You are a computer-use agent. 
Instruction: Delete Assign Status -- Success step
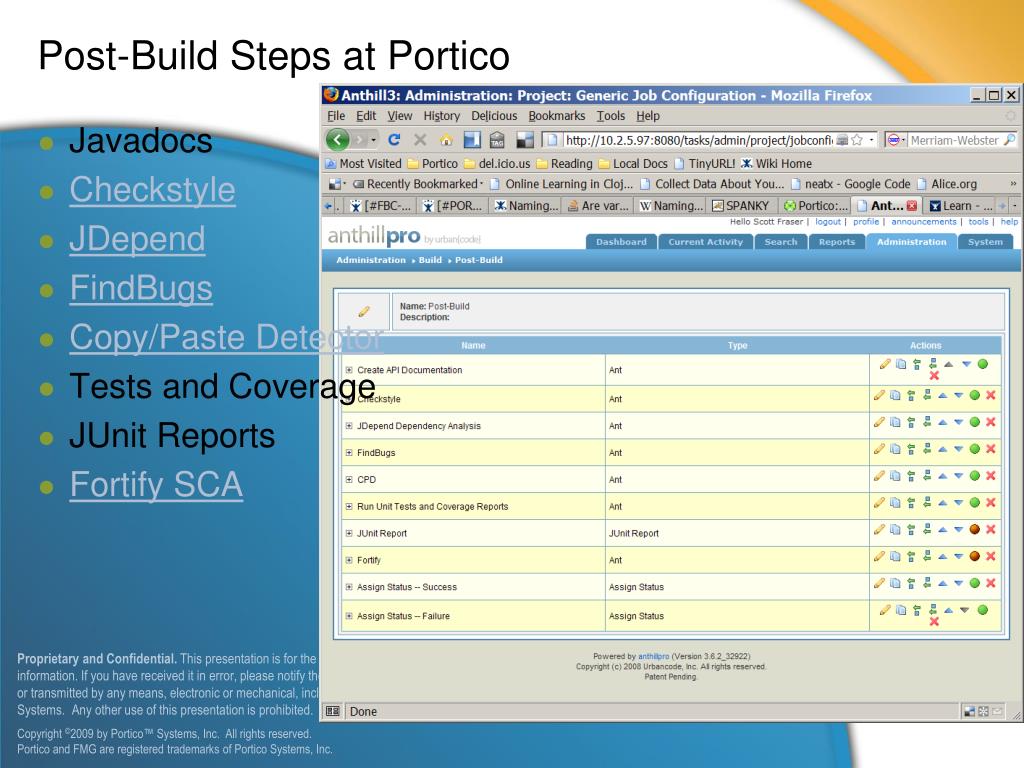991,583
